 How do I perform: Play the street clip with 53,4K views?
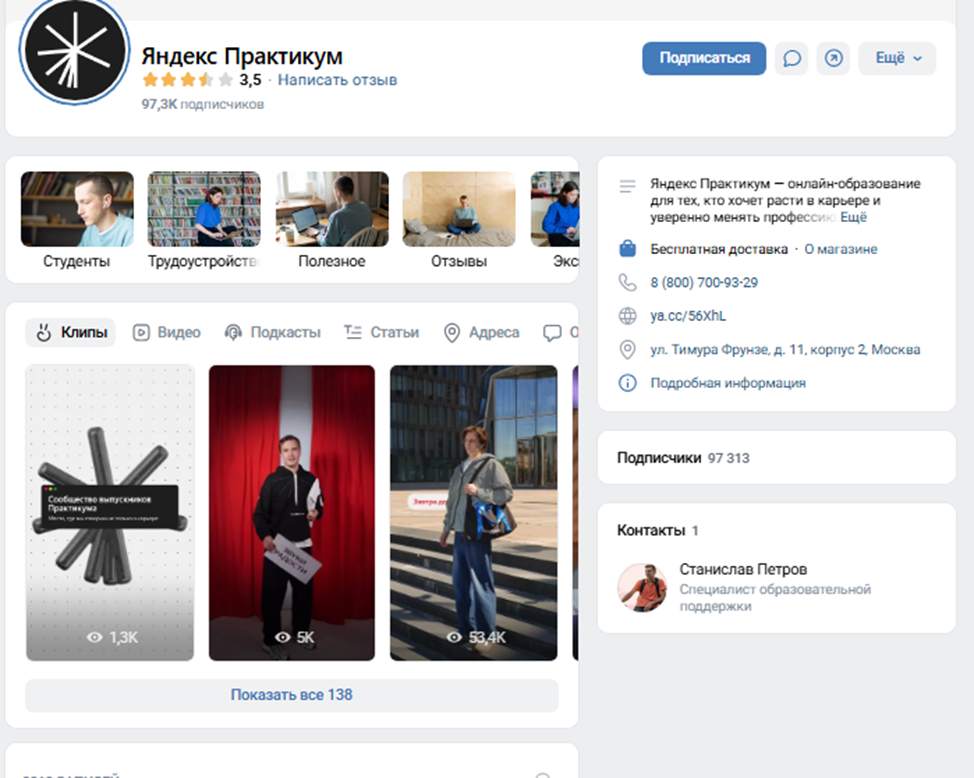(473, 513)
